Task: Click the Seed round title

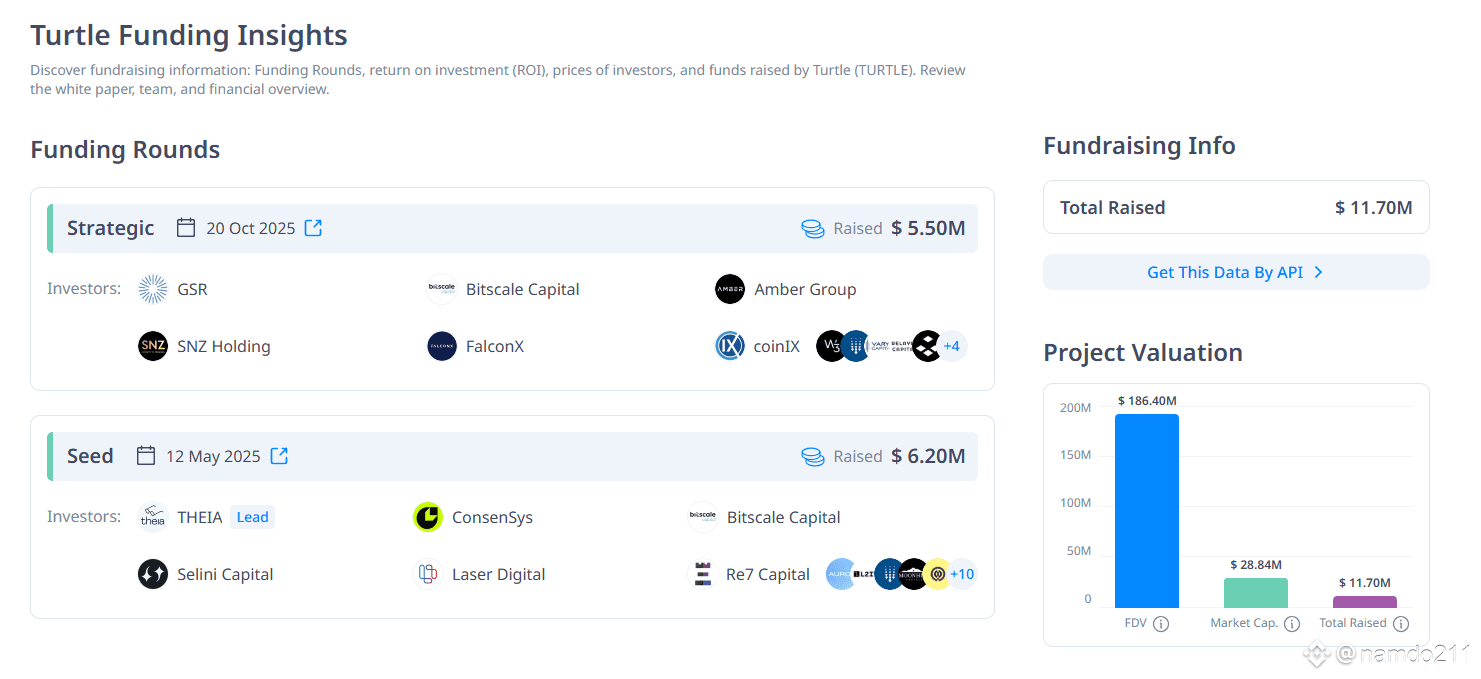Action: (90, 456)
